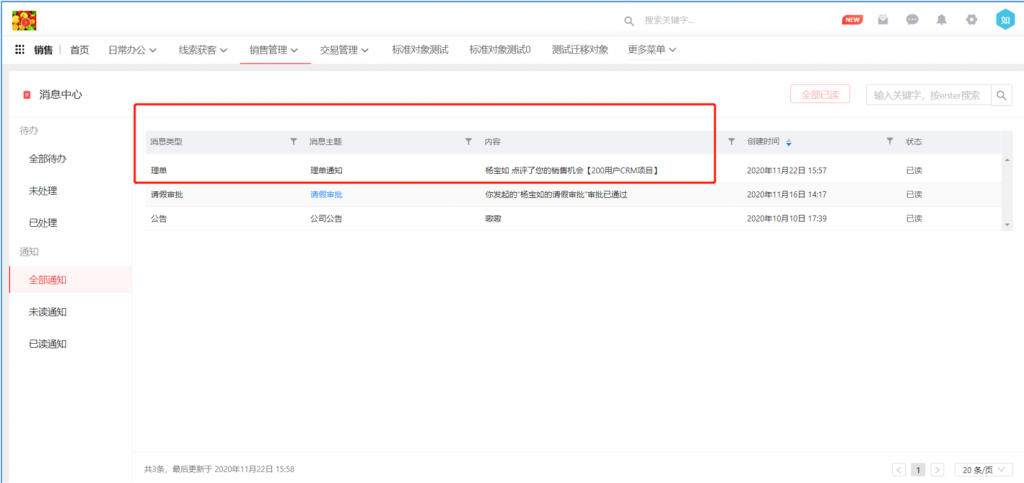Click the filter icon for 创建时间 column
Screen dimensions: 1024x483
(890, 142)
